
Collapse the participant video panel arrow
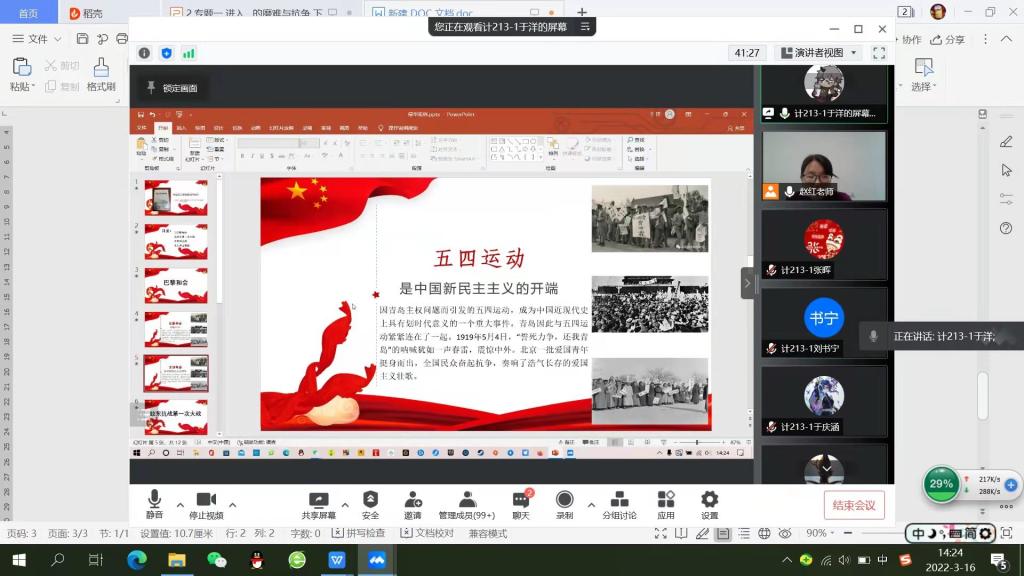(x=747, y=283)
